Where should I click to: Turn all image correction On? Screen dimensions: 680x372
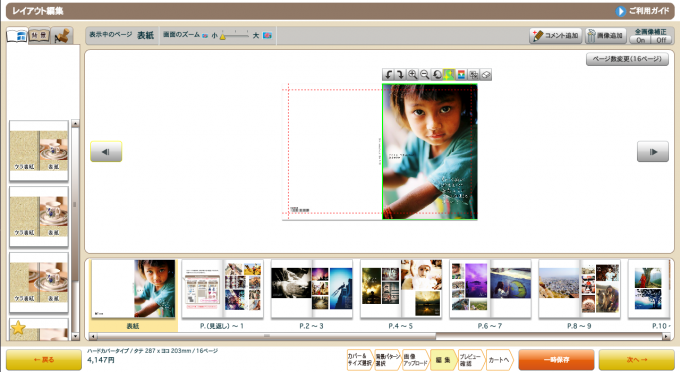[x=641, y=40]
